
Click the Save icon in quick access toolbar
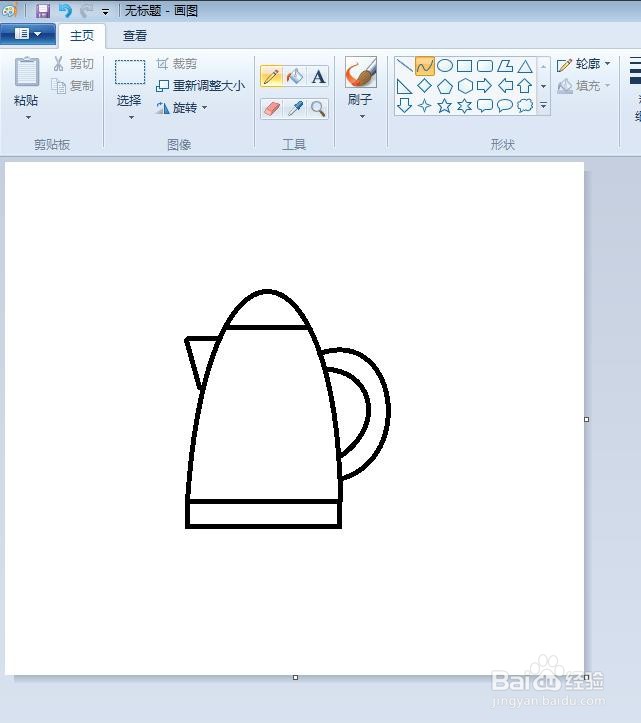43,10
